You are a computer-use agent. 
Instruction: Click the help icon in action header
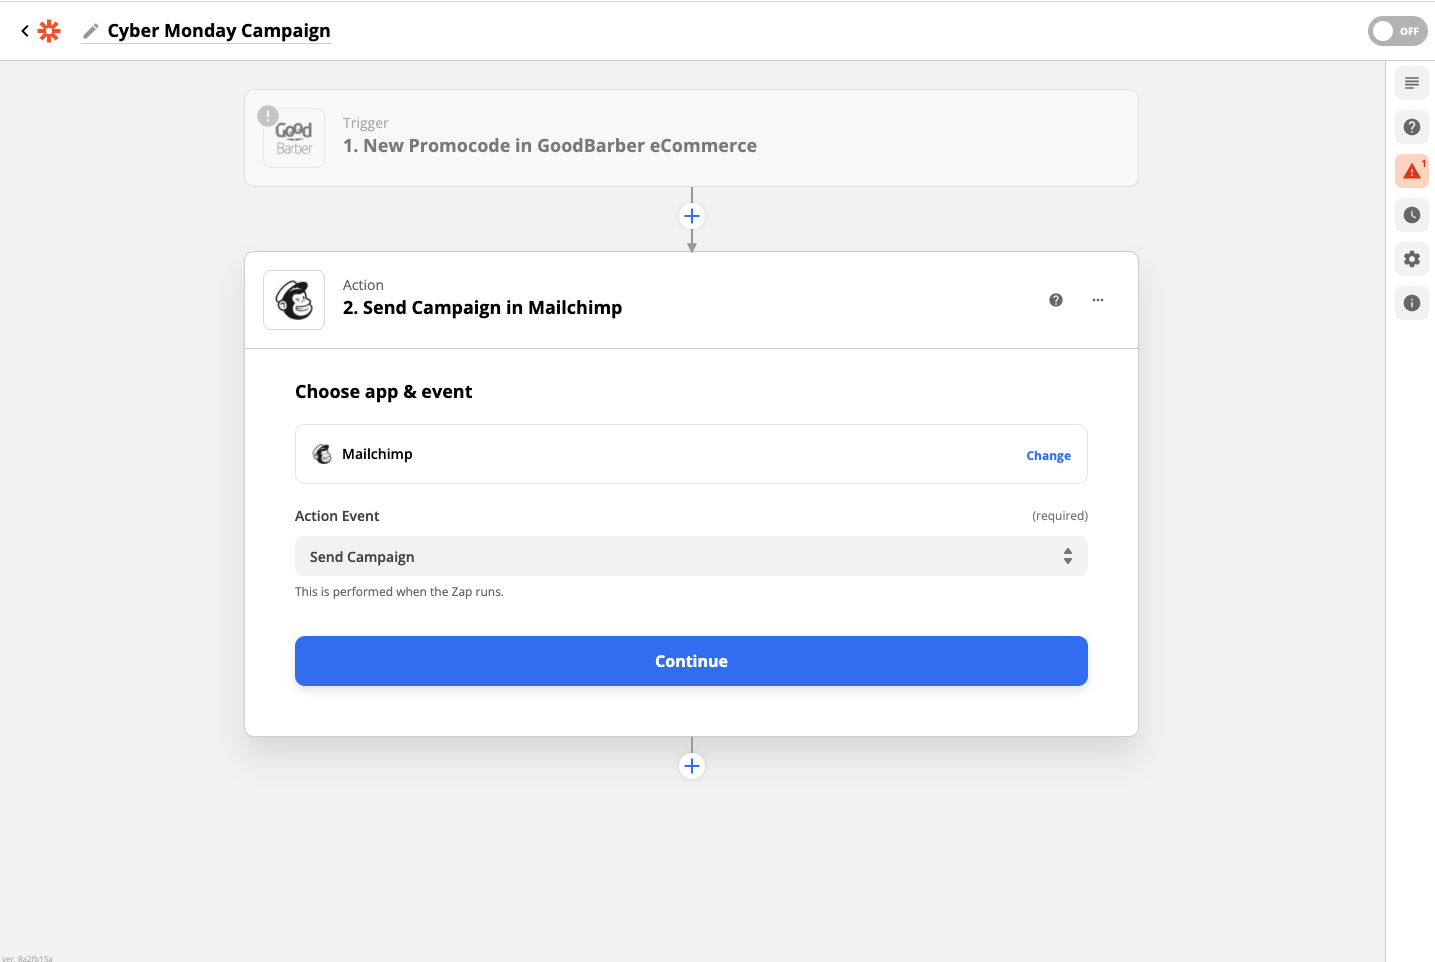[x=1055, y=300]
